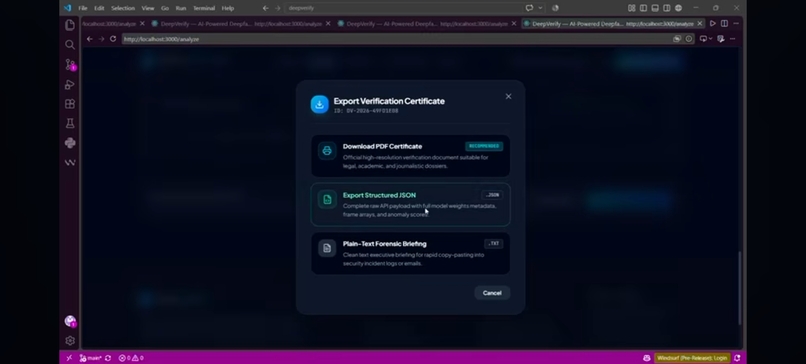Synchronize changes icon in the status bar
Image resolution: width=806 pixels, height=364 pixels.
coord(108,358)
